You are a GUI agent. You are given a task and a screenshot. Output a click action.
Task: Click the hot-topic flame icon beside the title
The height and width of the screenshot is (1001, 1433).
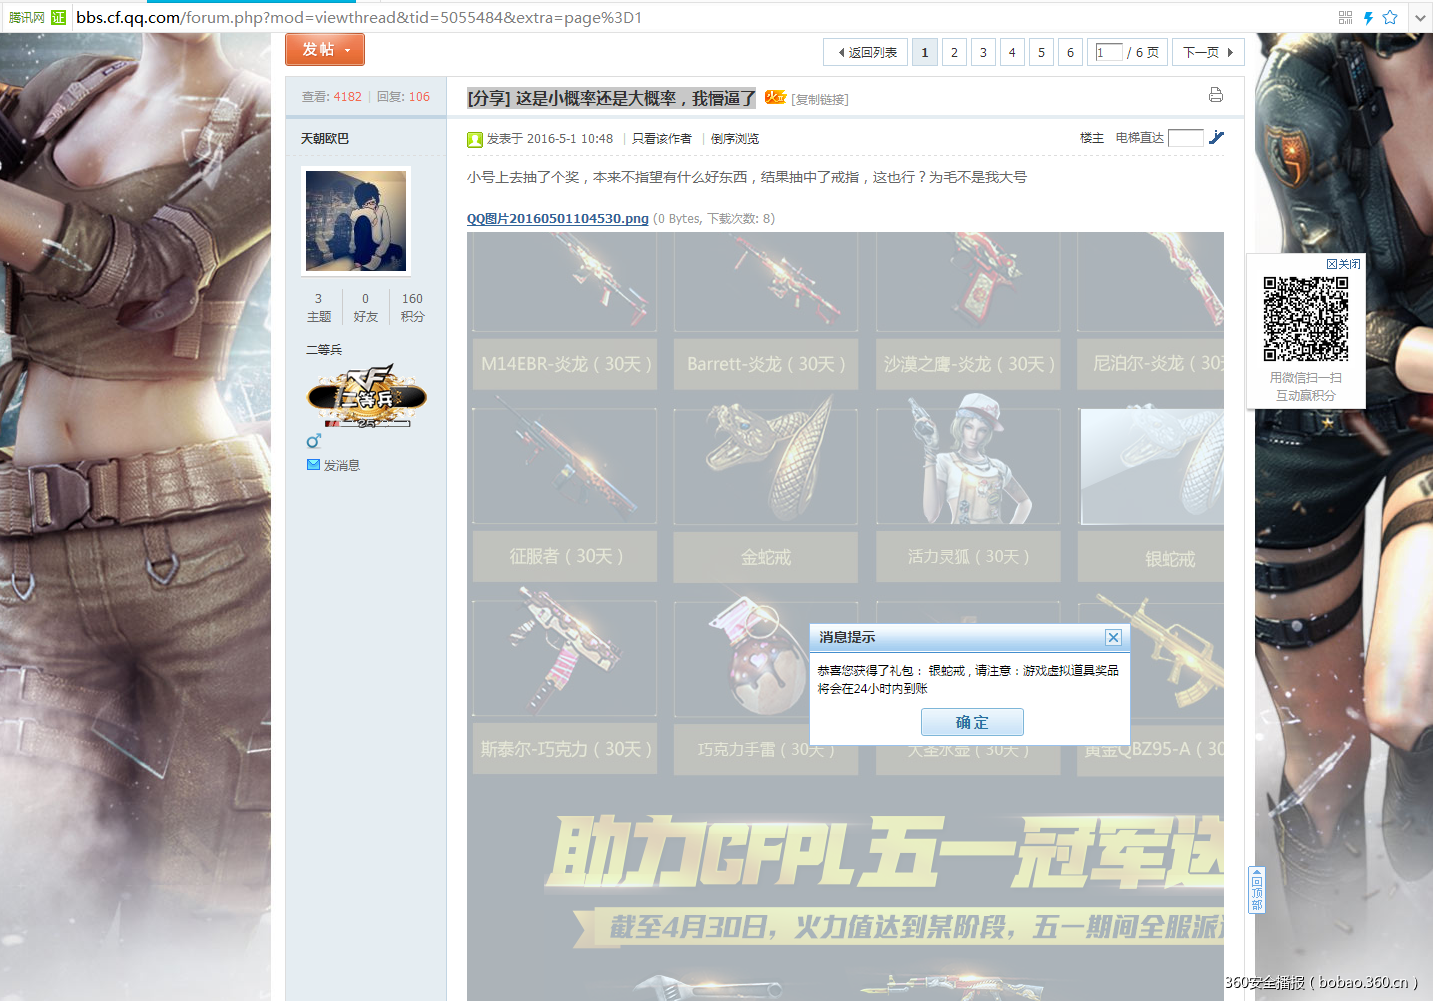pos(774,97)
